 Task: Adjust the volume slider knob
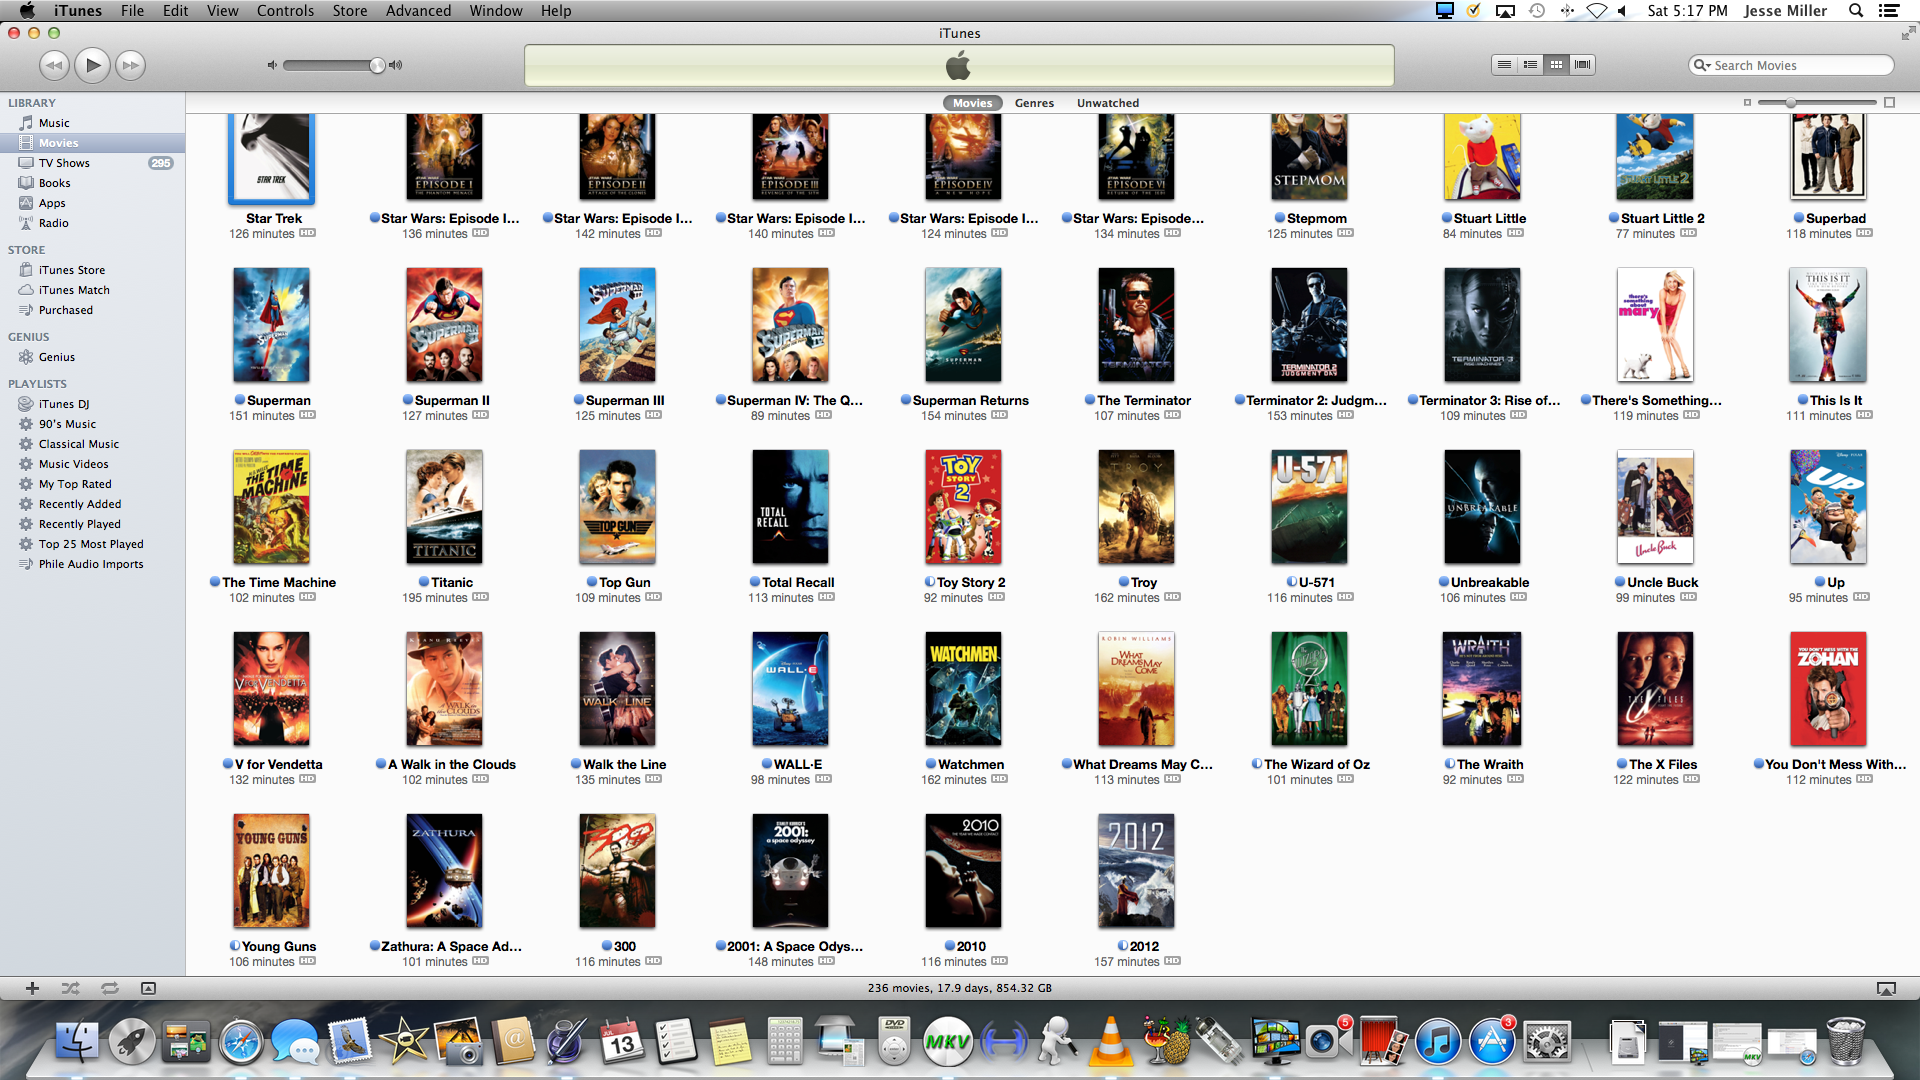coord(377,65)
